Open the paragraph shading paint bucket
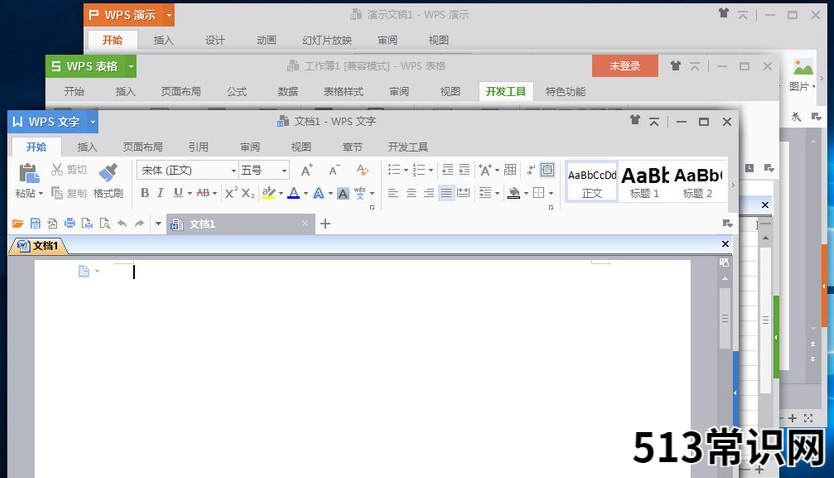 click(x=513, y=193)
